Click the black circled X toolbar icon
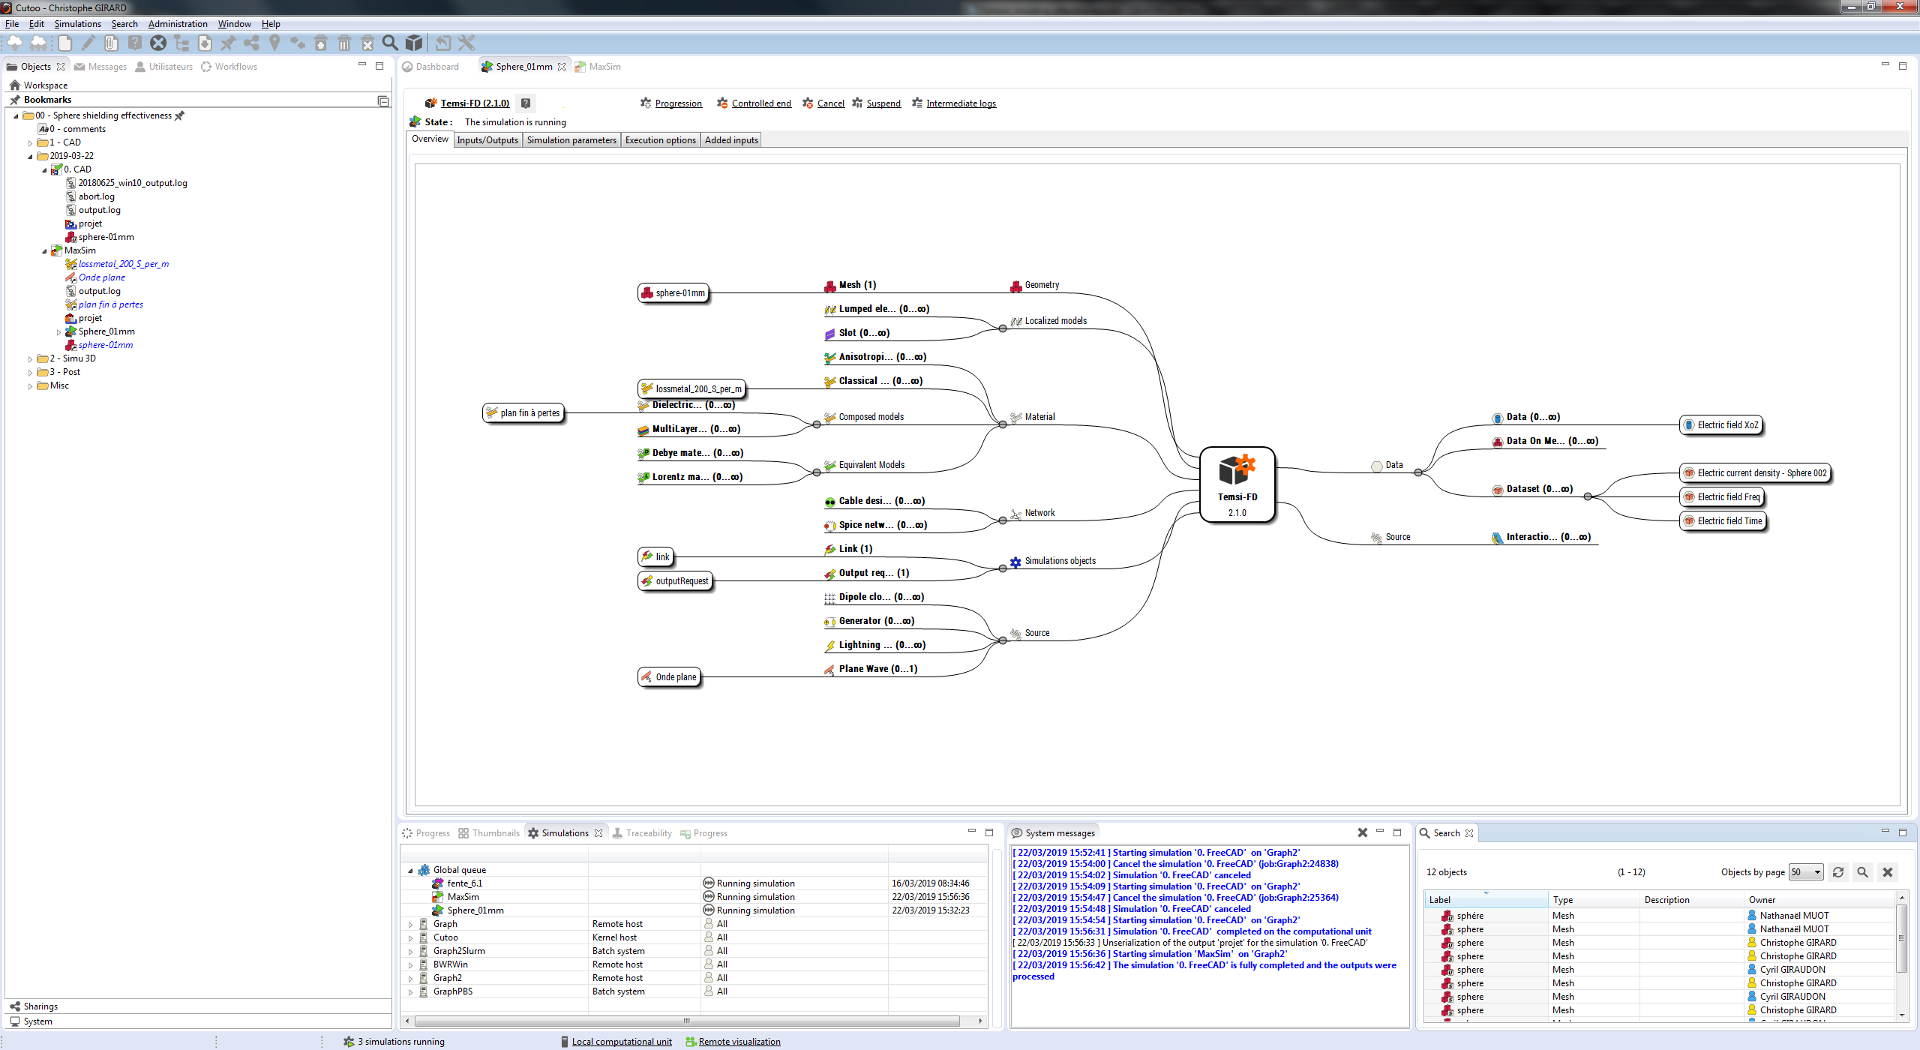1920x1050 pixels. (x=158, y=43)
